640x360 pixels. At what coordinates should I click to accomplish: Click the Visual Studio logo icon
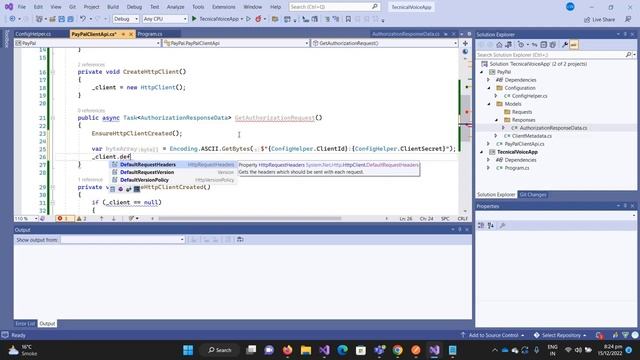click(9, 7)
